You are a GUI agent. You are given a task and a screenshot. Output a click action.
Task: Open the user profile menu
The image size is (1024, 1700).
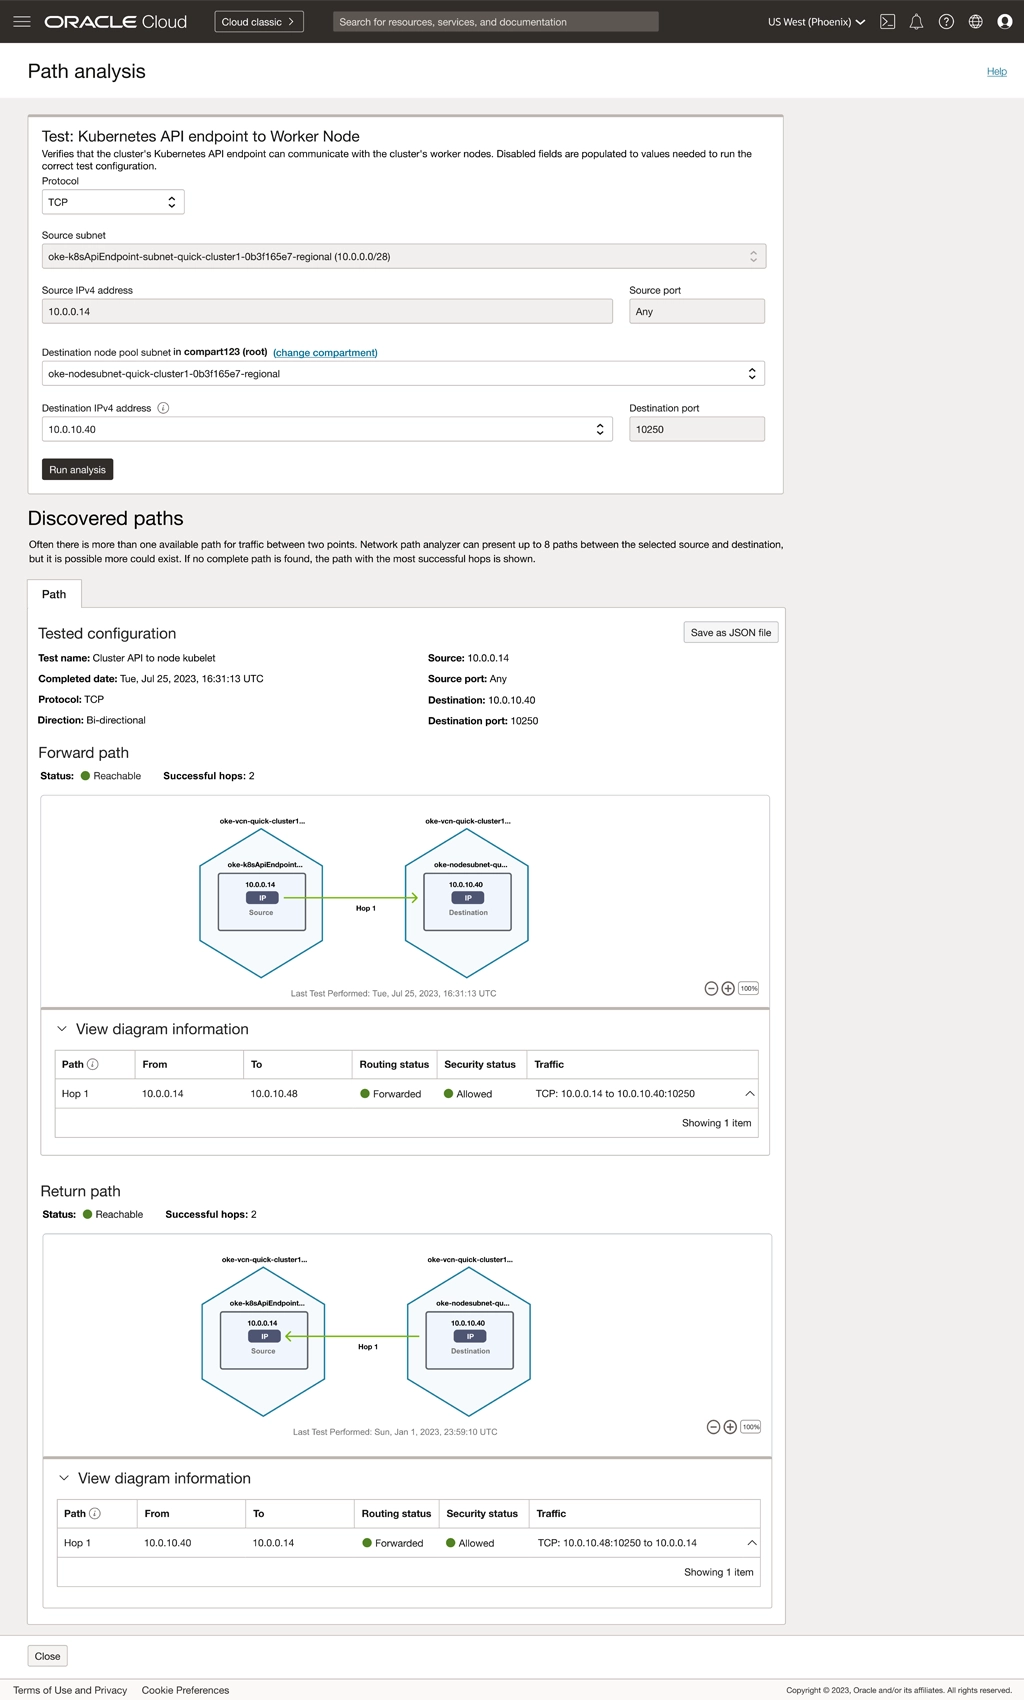(x=1005, y=21)
